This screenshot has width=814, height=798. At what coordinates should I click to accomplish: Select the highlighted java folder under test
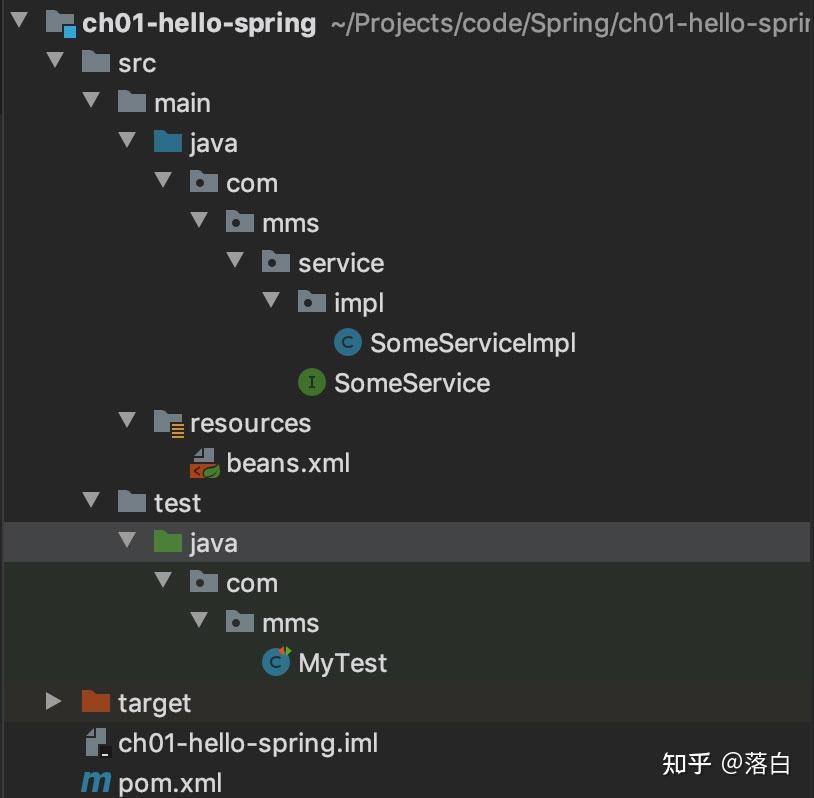coord(213,540)
